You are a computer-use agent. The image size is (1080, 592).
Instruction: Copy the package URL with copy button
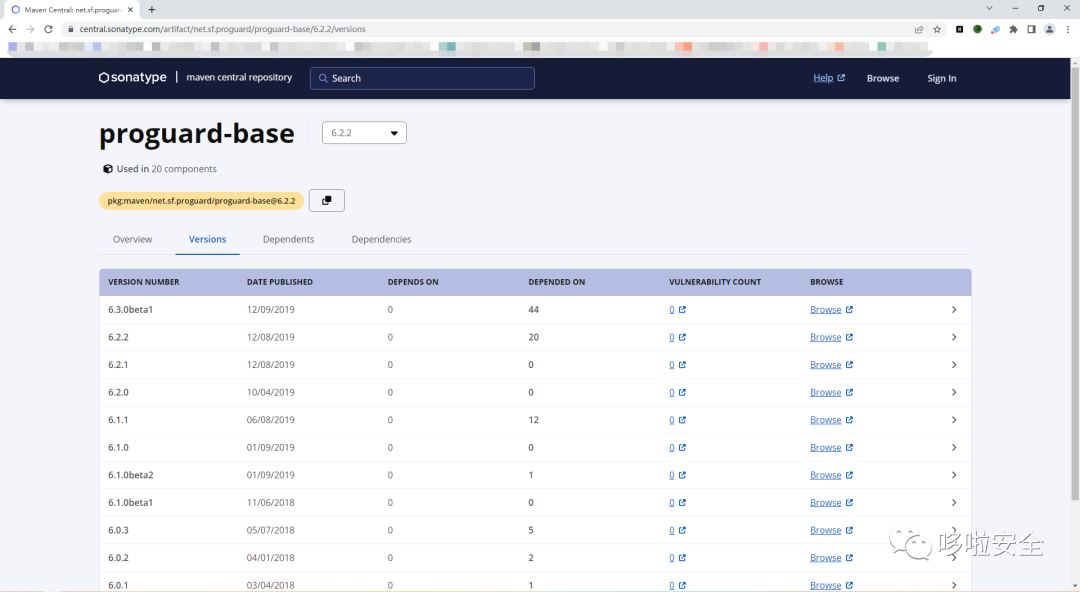point(326,201)
